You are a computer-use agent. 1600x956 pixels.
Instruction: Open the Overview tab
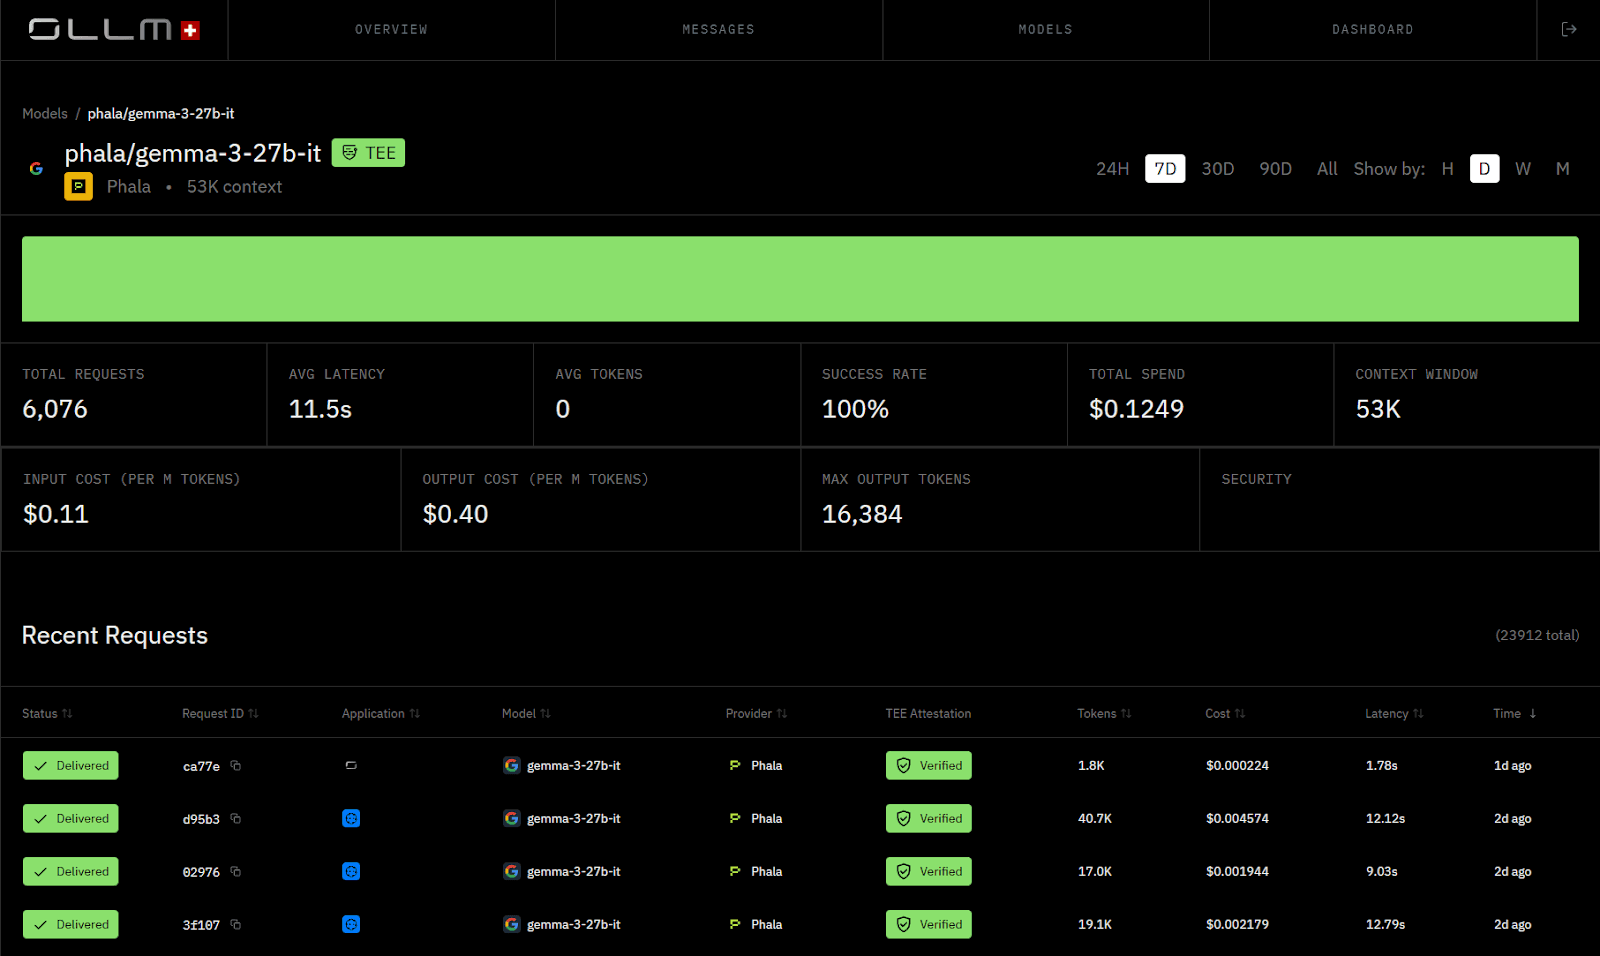click(391, 30)
